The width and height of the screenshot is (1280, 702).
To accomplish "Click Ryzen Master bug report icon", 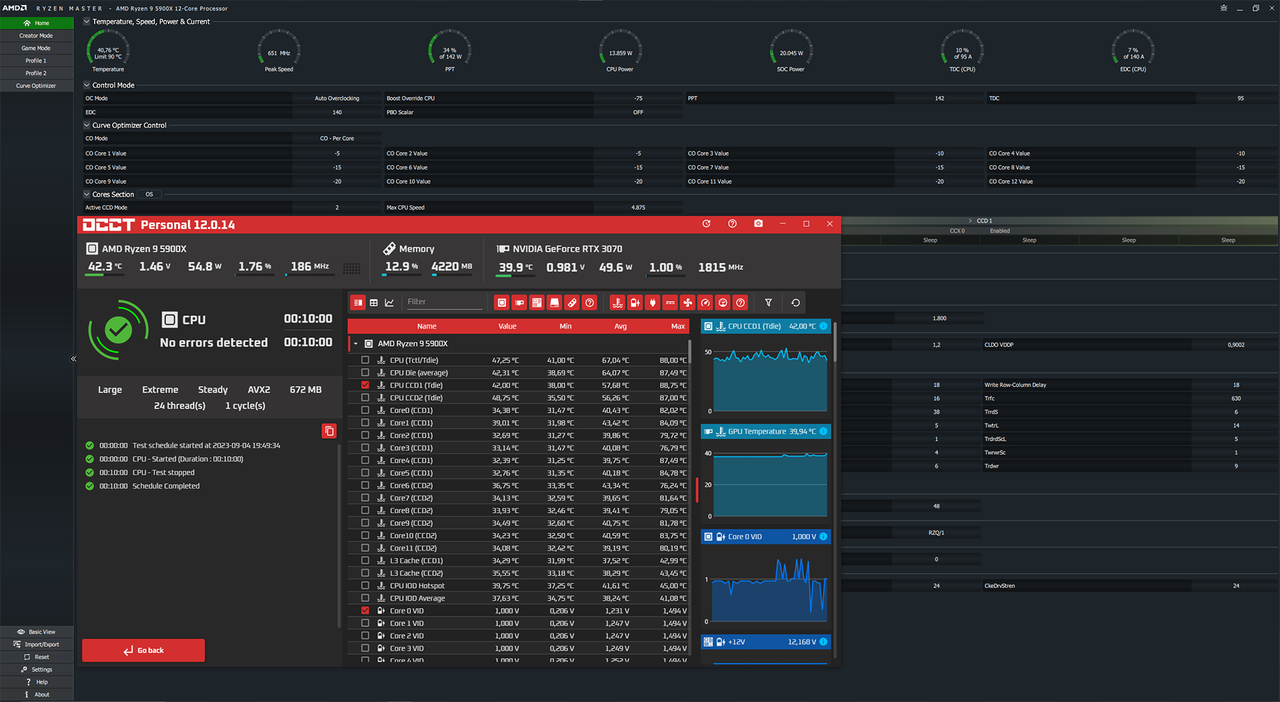I will click(x=1224, y=8).
